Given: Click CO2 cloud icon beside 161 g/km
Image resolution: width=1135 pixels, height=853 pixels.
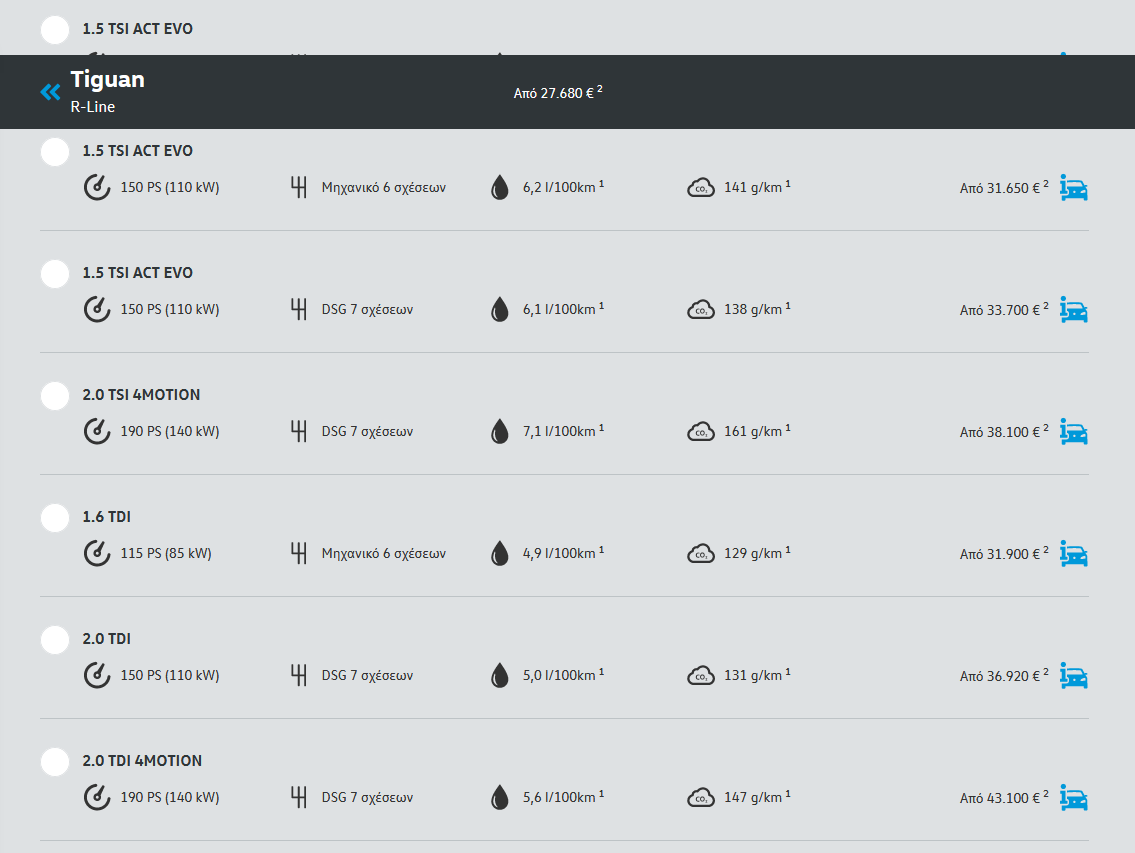Looking at the screenshot, I should (701, 432).
